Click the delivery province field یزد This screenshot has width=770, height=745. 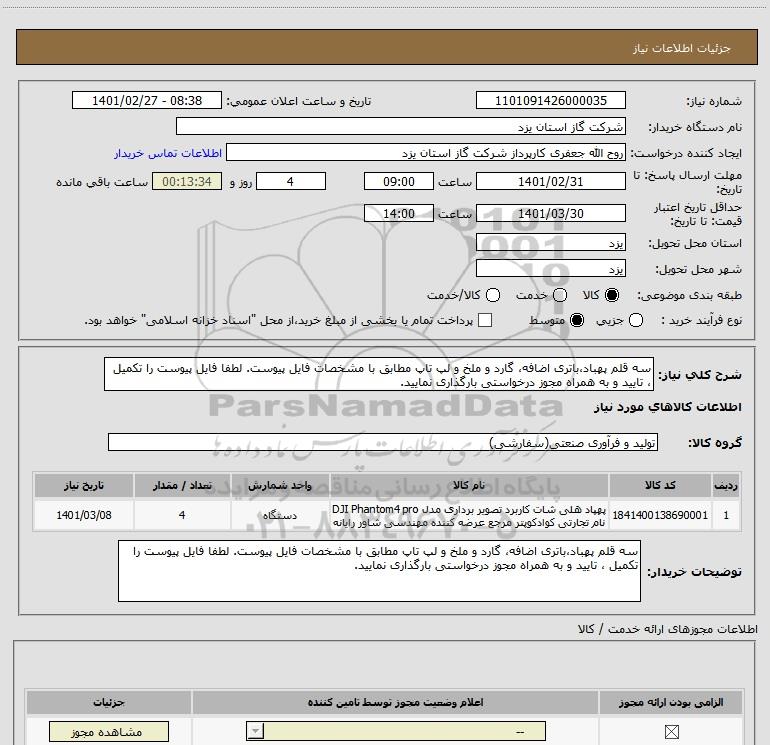point(550,243)
